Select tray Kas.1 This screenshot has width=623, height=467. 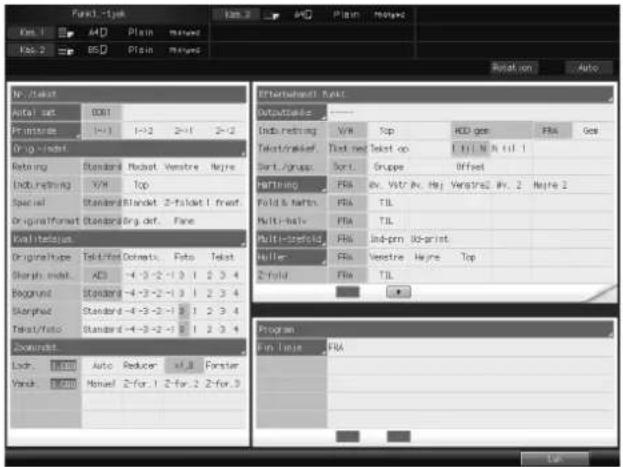click(31, 33)
